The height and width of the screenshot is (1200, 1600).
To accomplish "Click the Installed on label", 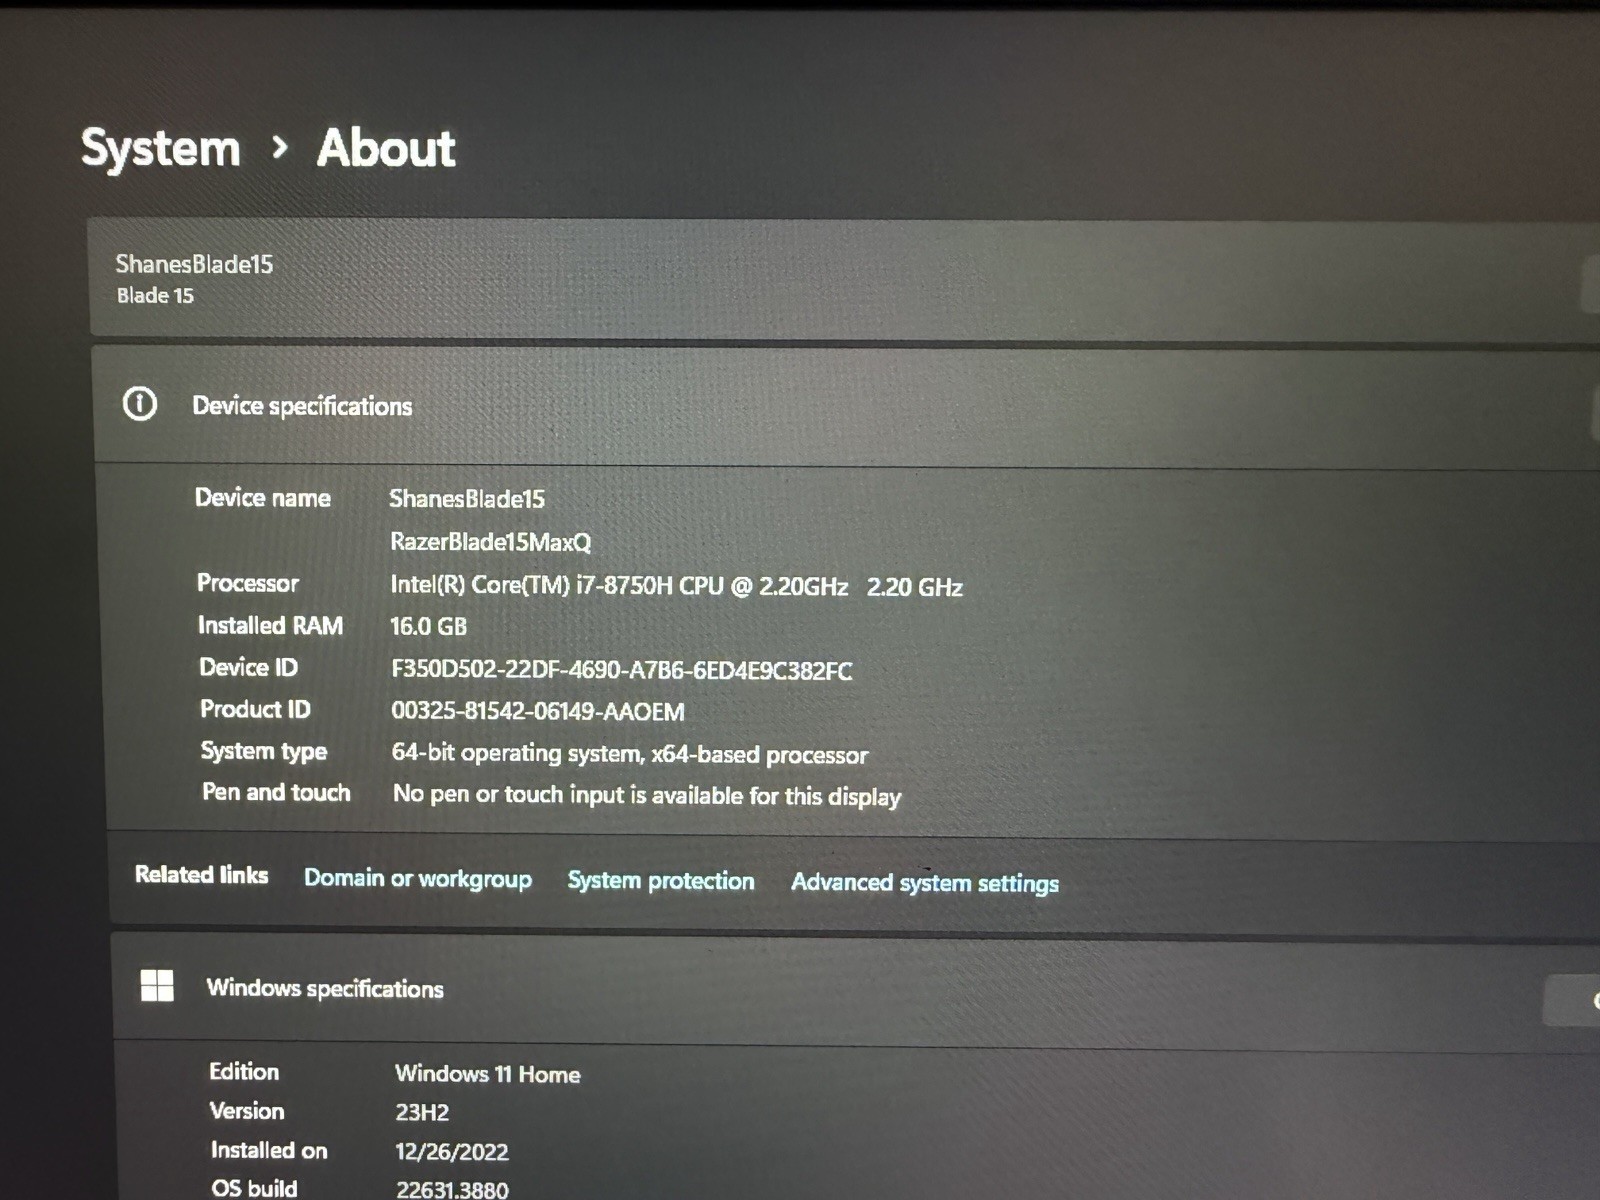I will [269, 1151].
